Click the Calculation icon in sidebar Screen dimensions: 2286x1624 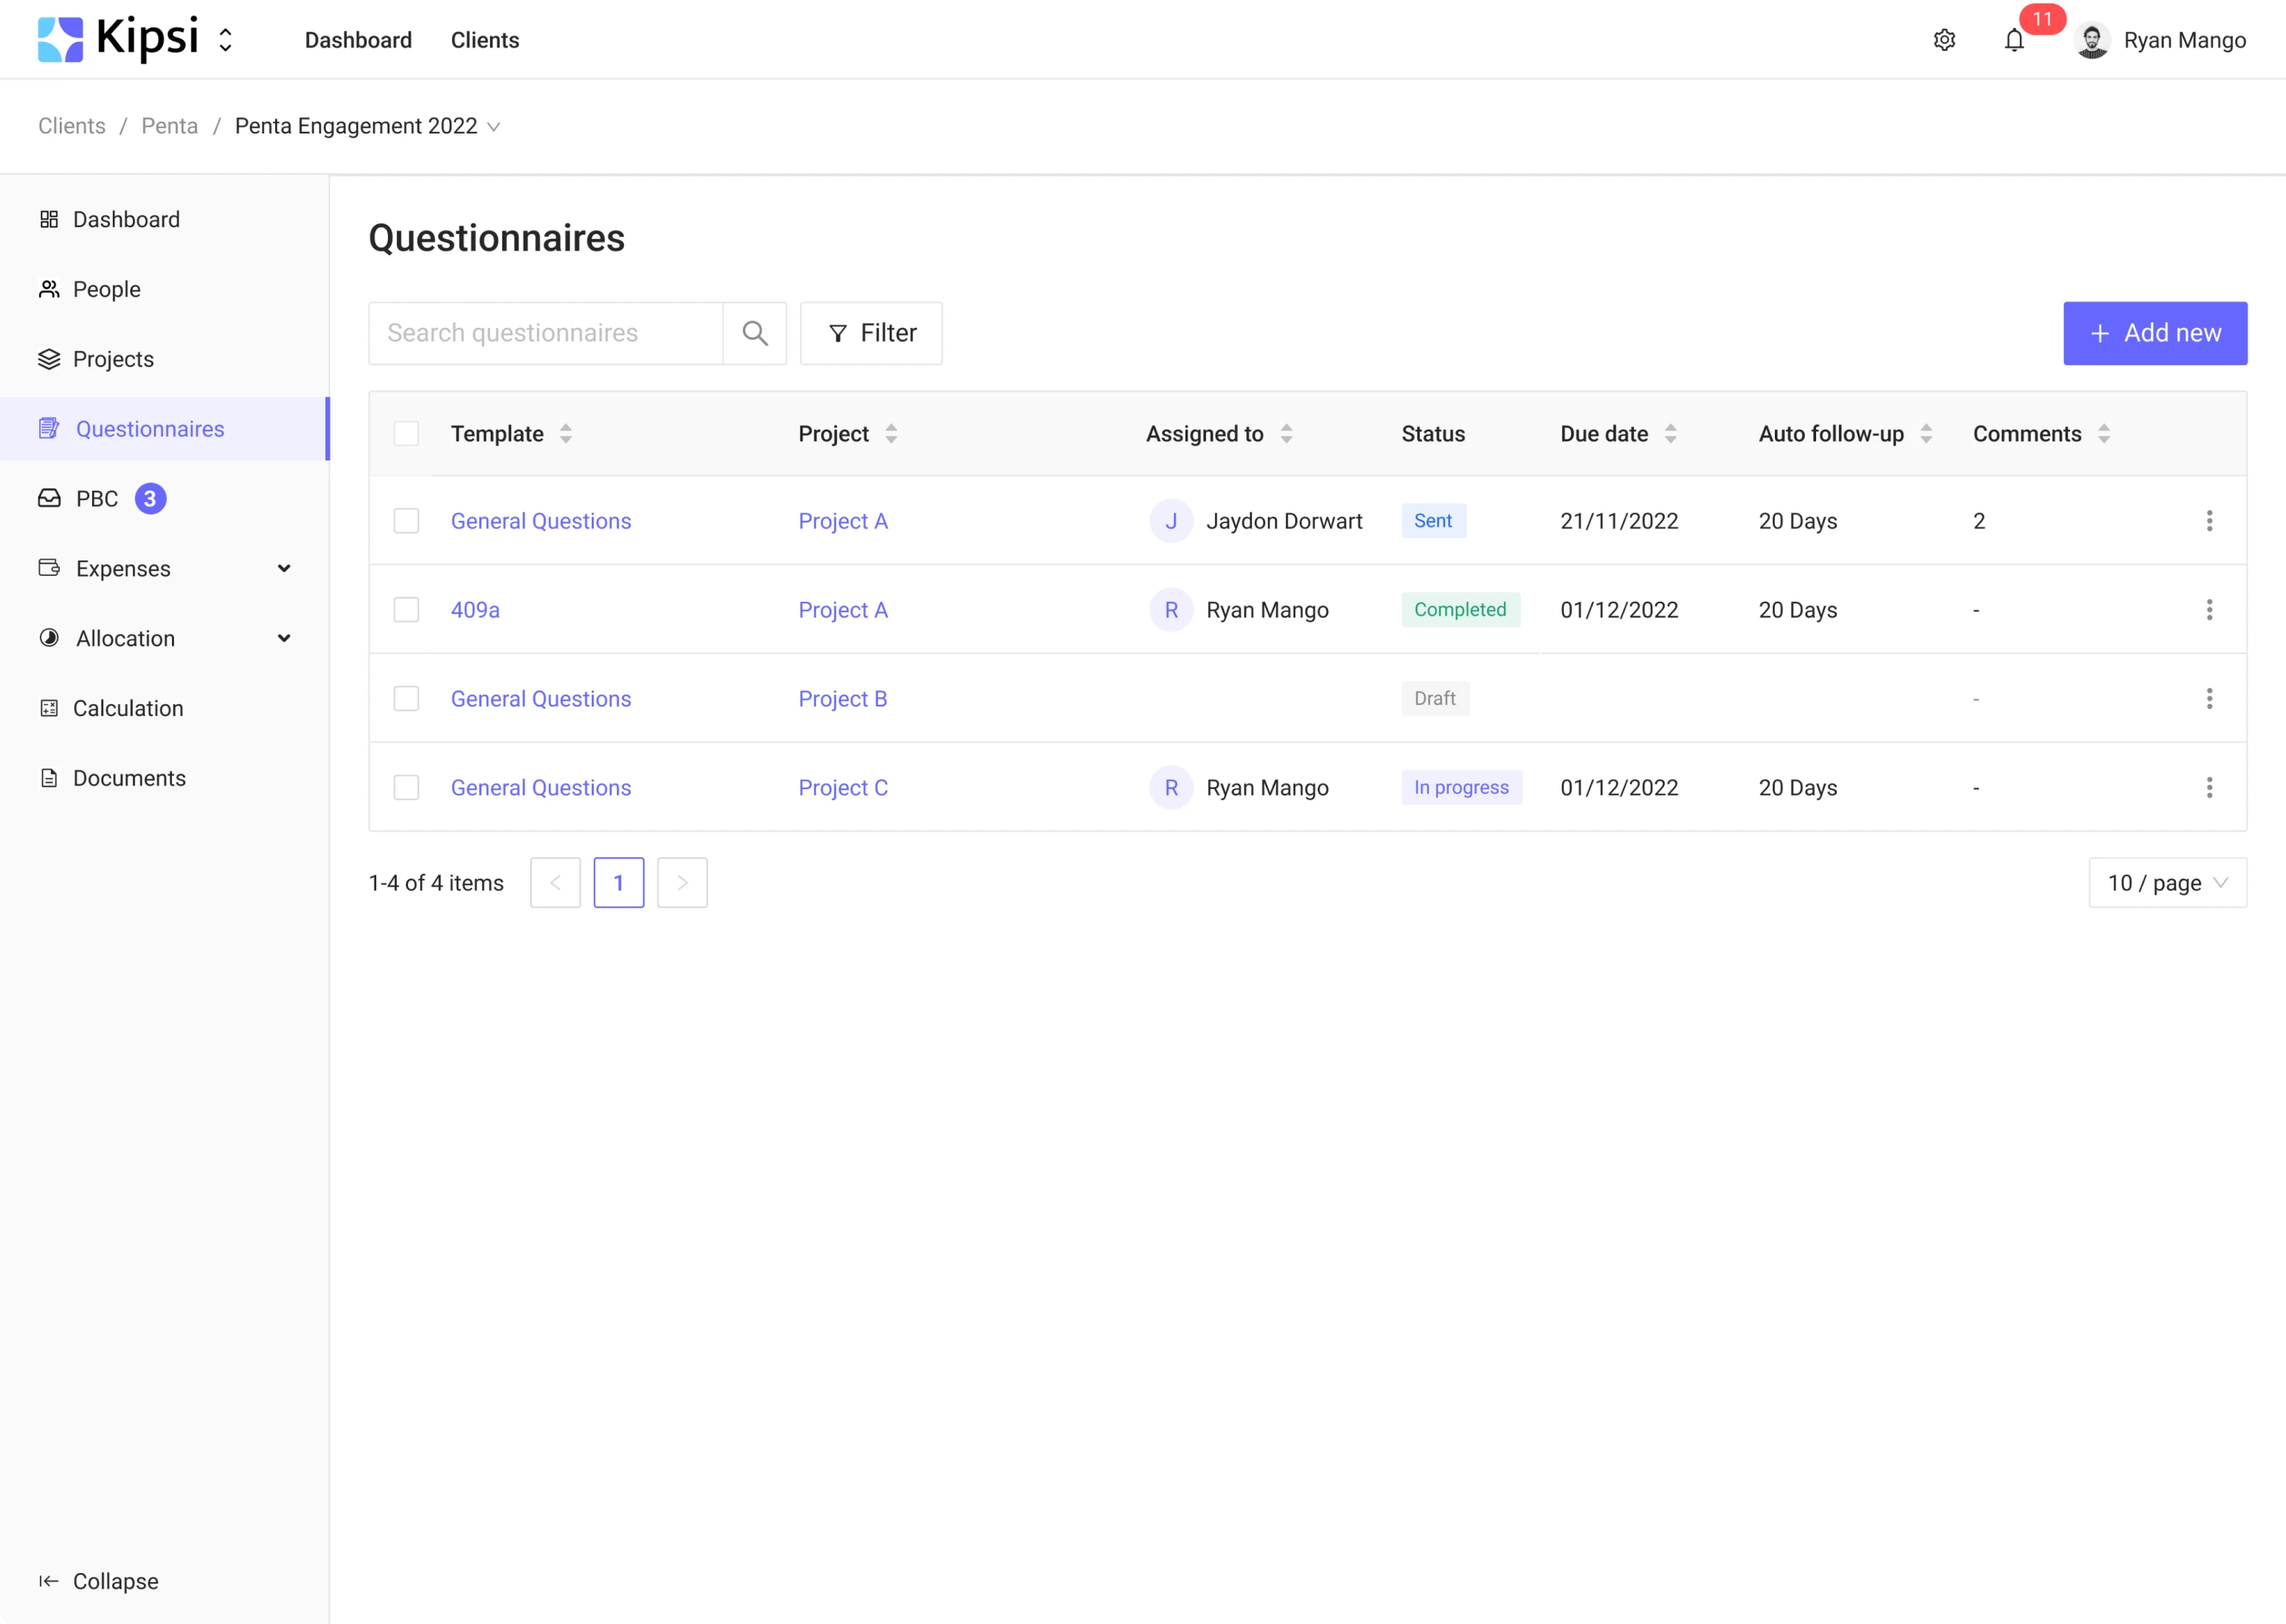50,708
